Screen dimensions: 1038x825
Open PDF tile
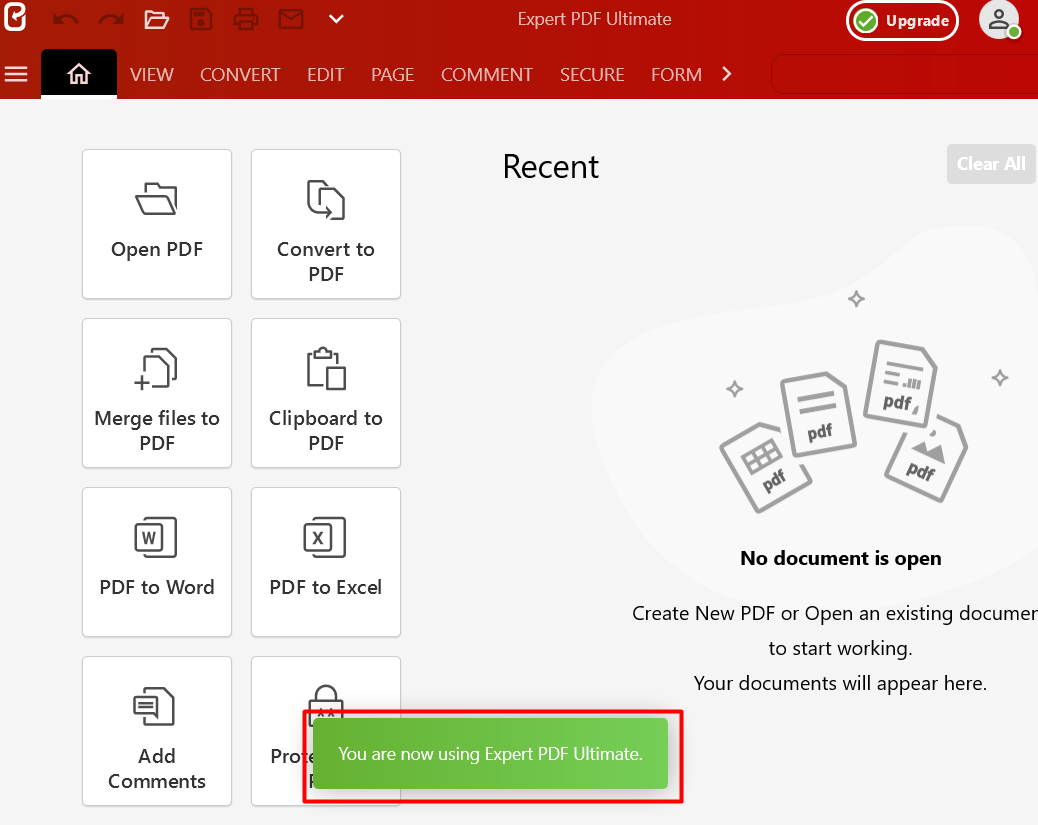pos(157,224)
